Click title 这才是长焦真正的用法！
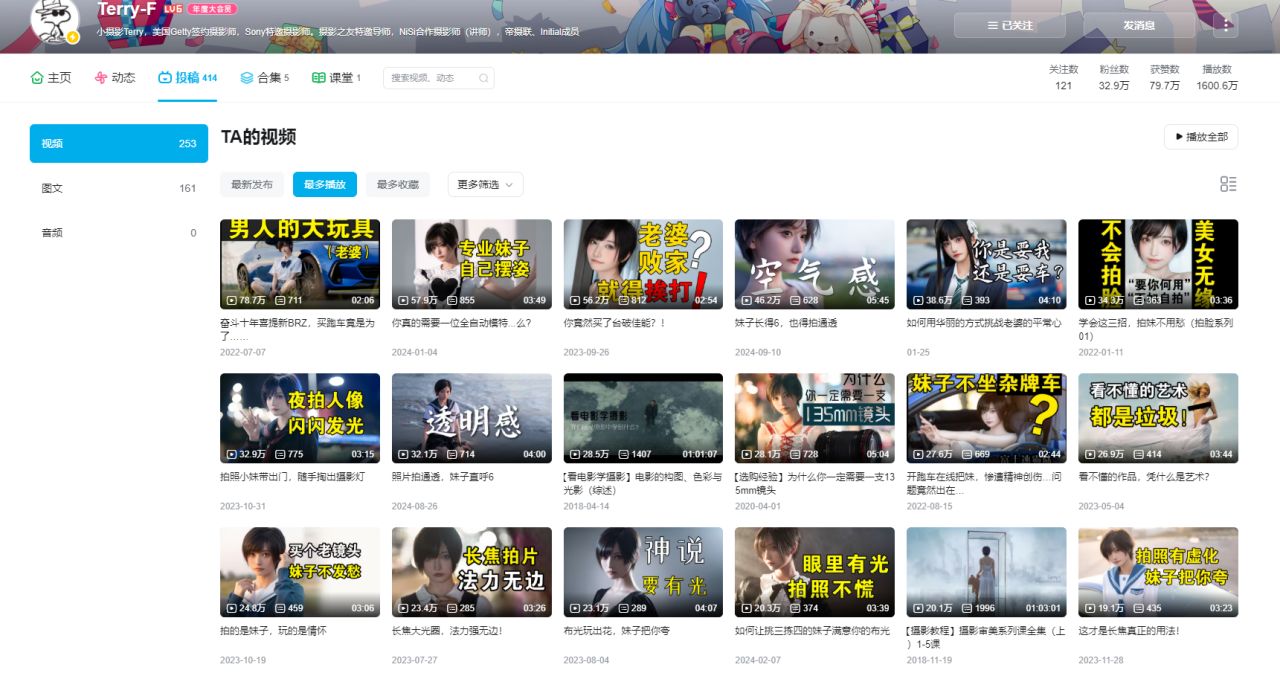This screenshot has width=1280, height=673. click(1129, 631)
